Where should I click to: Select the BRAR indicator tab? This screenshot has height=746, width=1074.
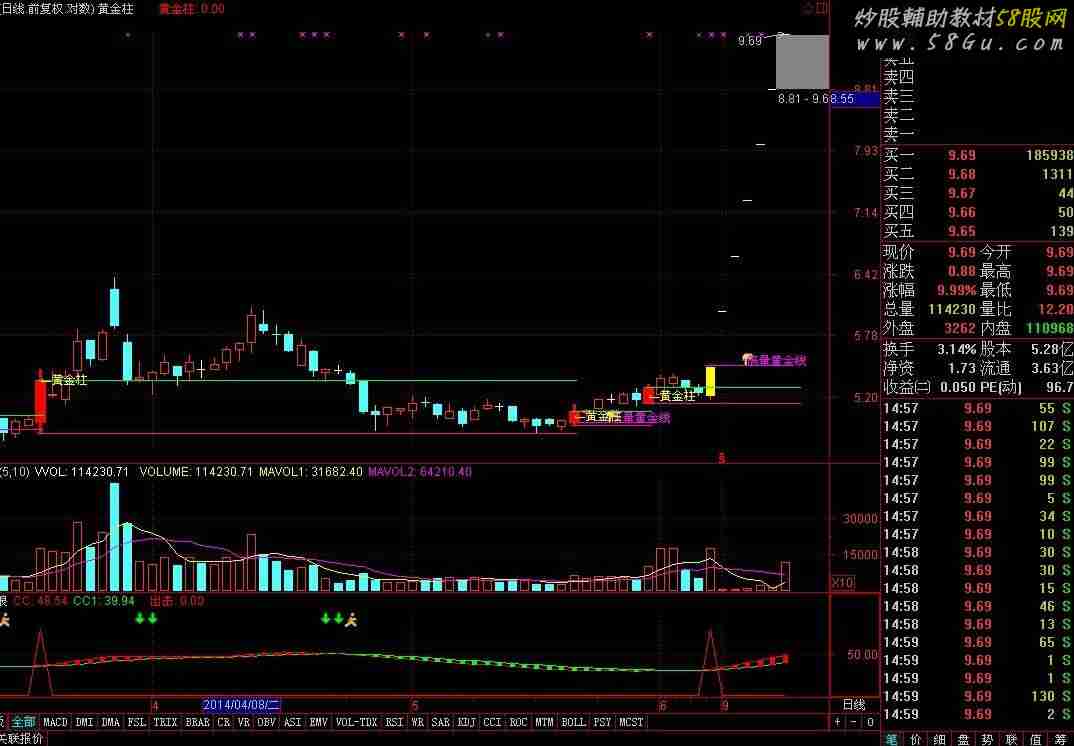click(x=198, y=722)
